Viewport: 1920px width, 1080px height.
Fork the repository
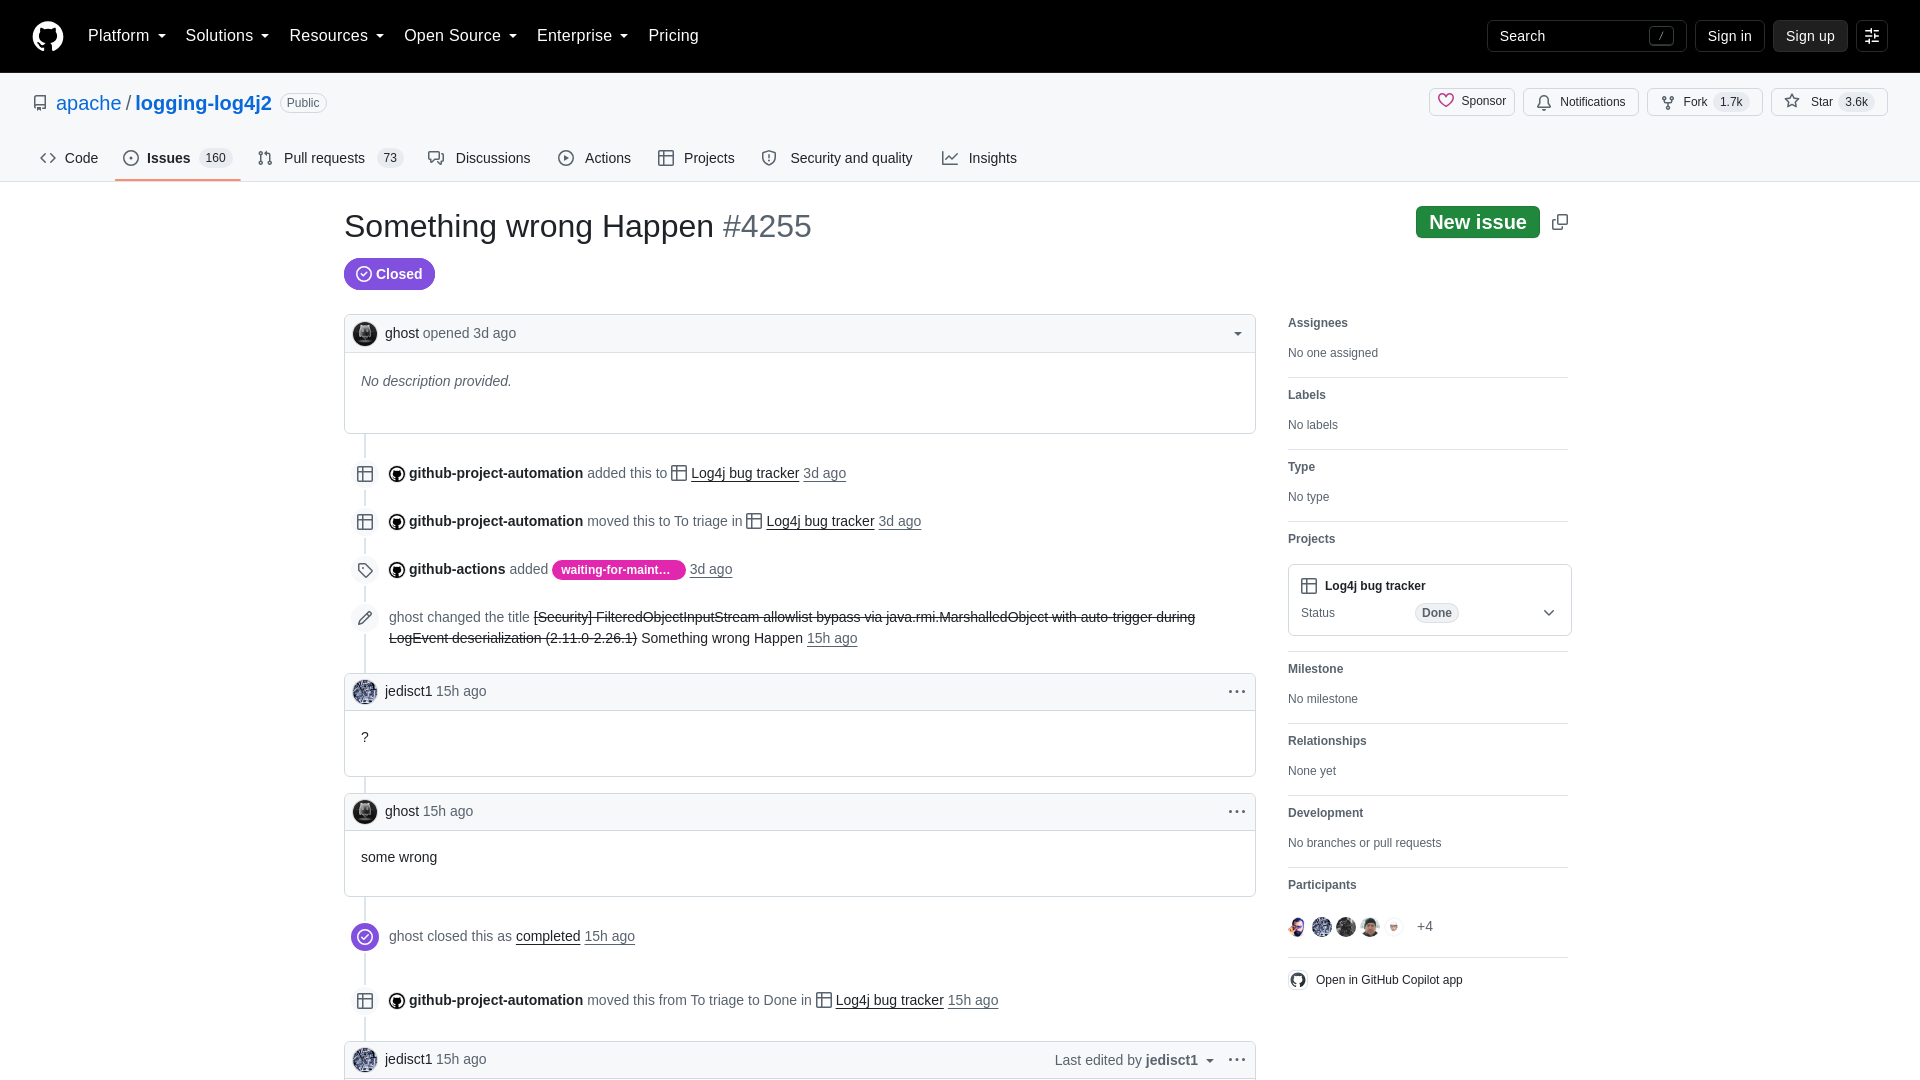1705,102
